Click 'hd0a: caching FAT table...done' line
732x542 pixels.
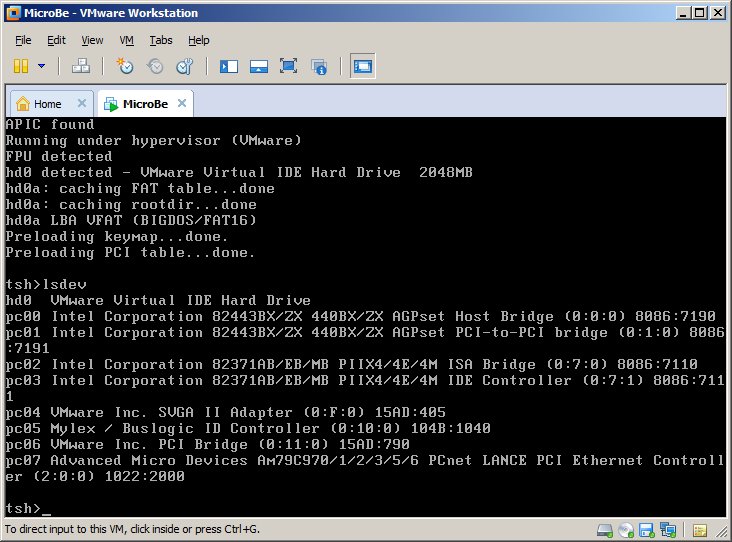click(140, 188)
